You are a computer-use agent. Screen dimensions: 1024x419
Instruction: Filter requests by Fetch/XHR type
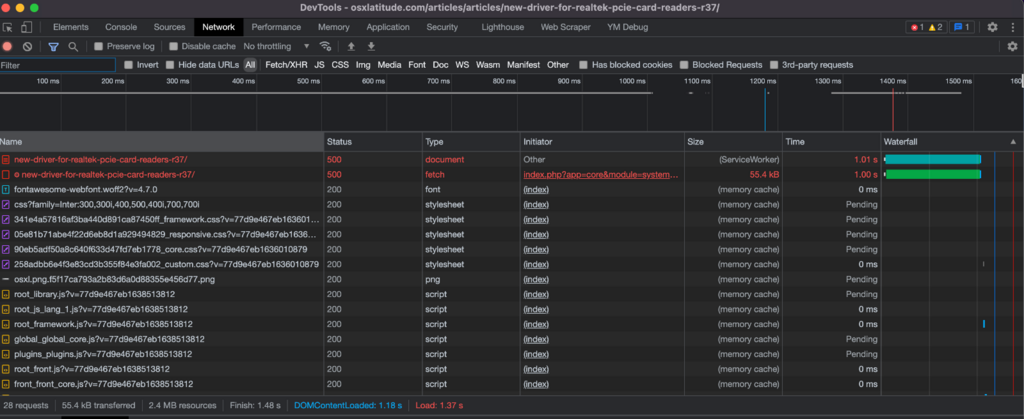click(286, 65)
